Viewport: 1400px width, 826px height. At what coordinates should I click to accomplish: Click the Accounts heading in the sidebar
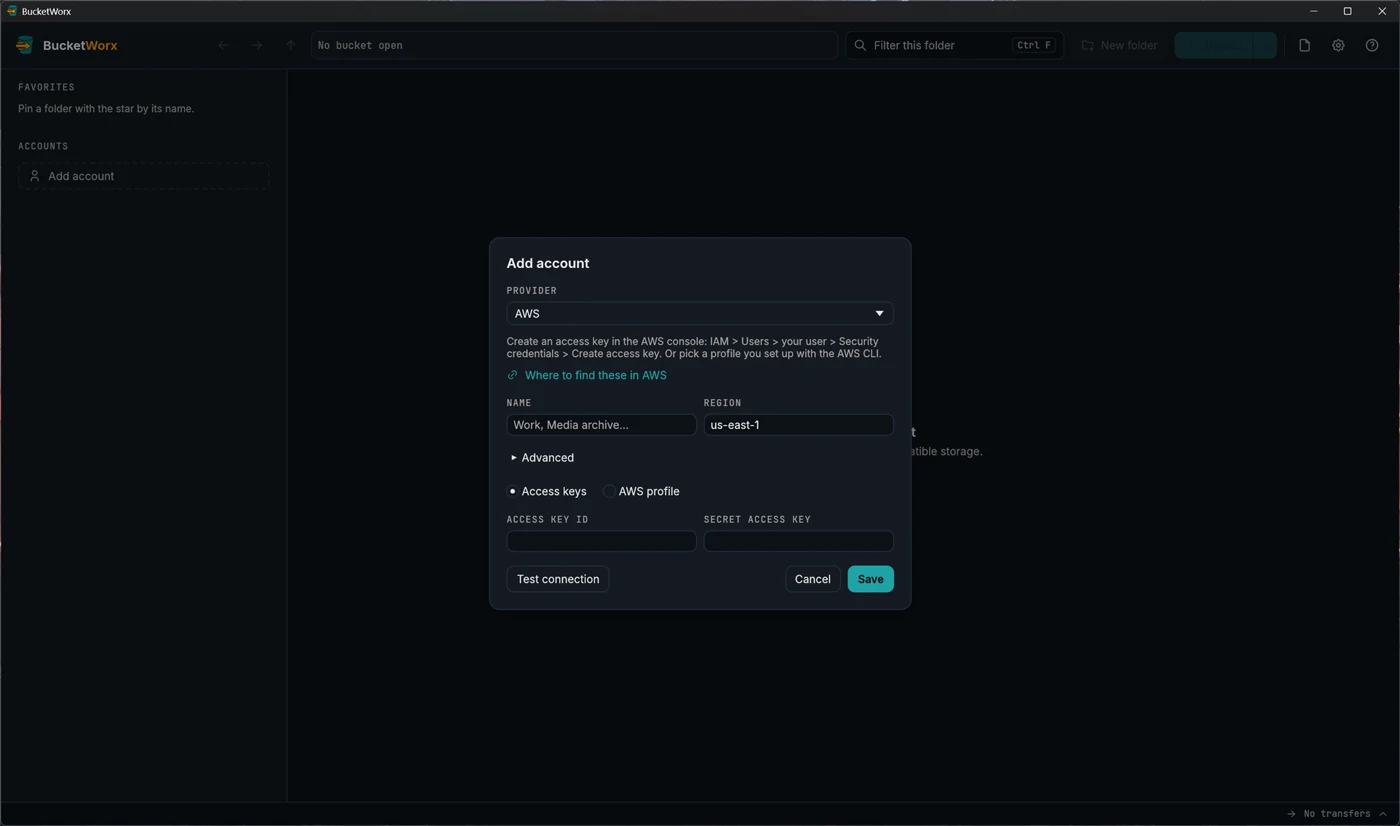pyautogui.click(x=43, y=146)
